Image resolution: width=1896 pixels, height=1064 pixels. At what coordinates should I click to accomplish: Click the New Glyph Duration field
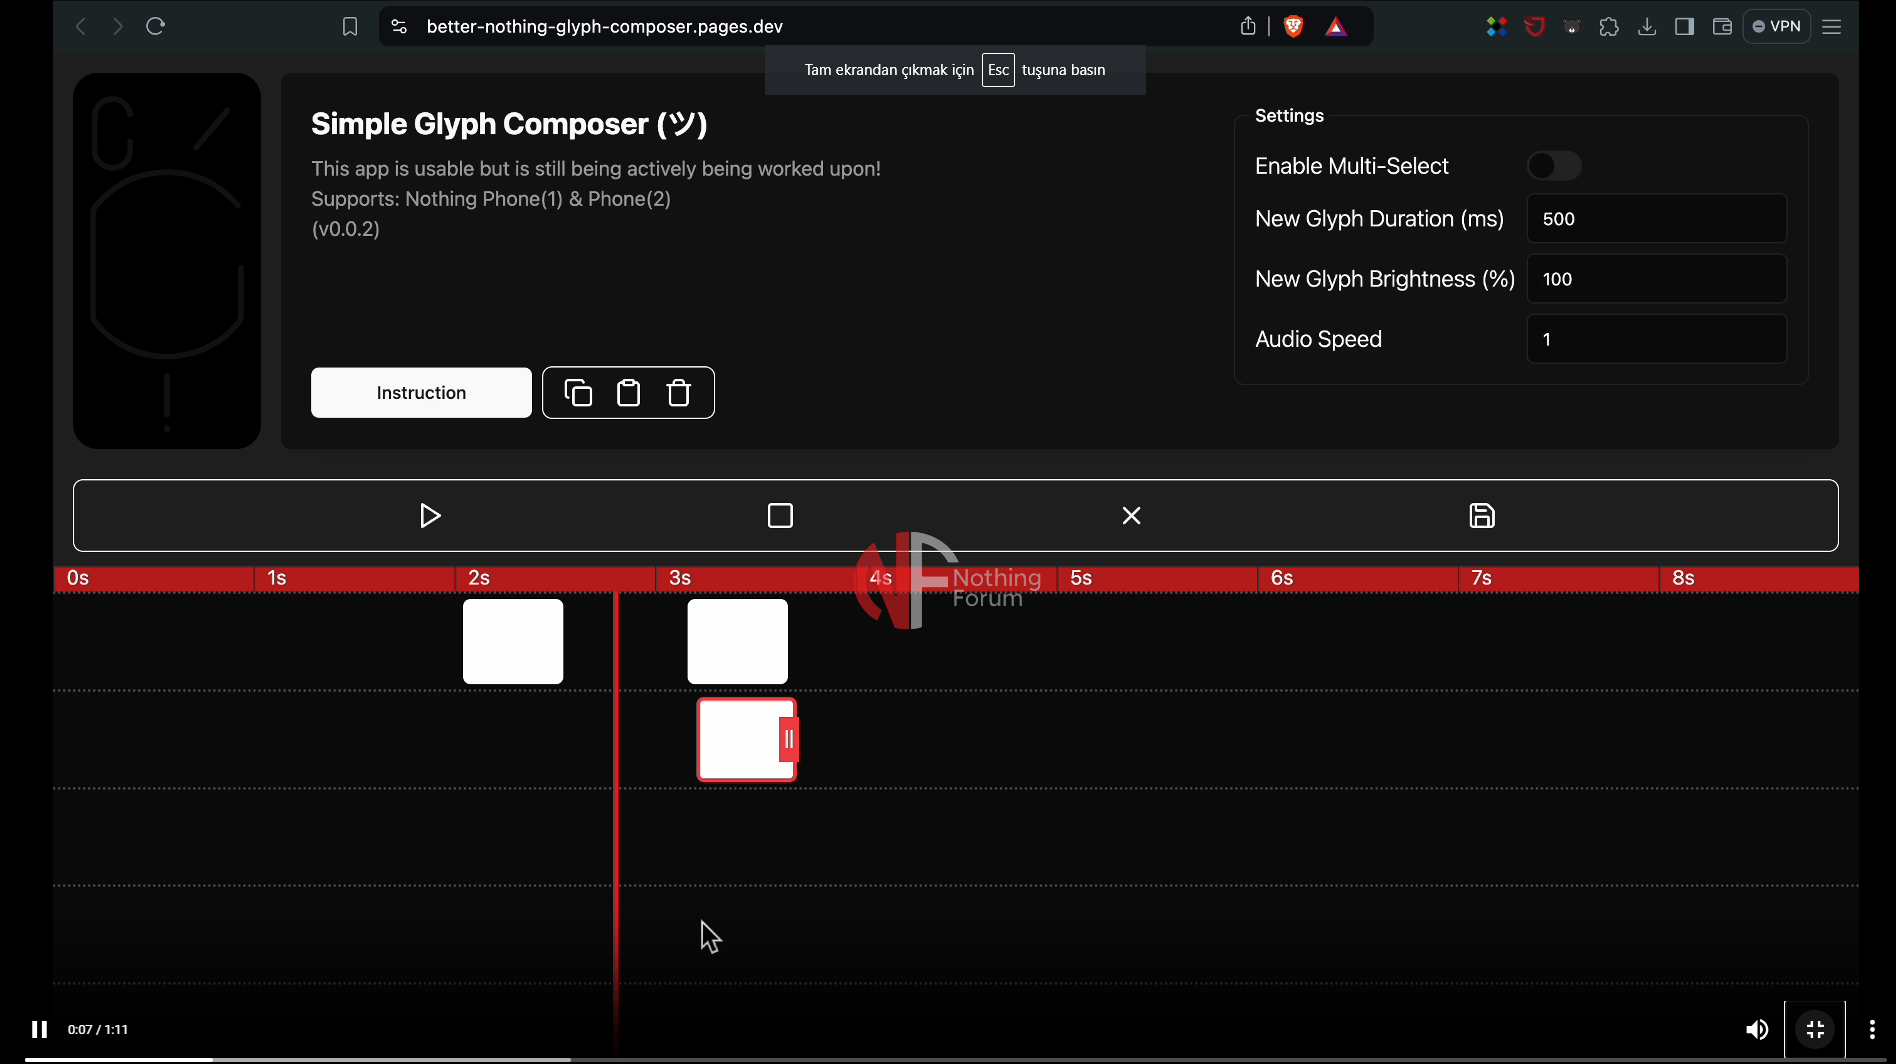(x=1656, y=219)
